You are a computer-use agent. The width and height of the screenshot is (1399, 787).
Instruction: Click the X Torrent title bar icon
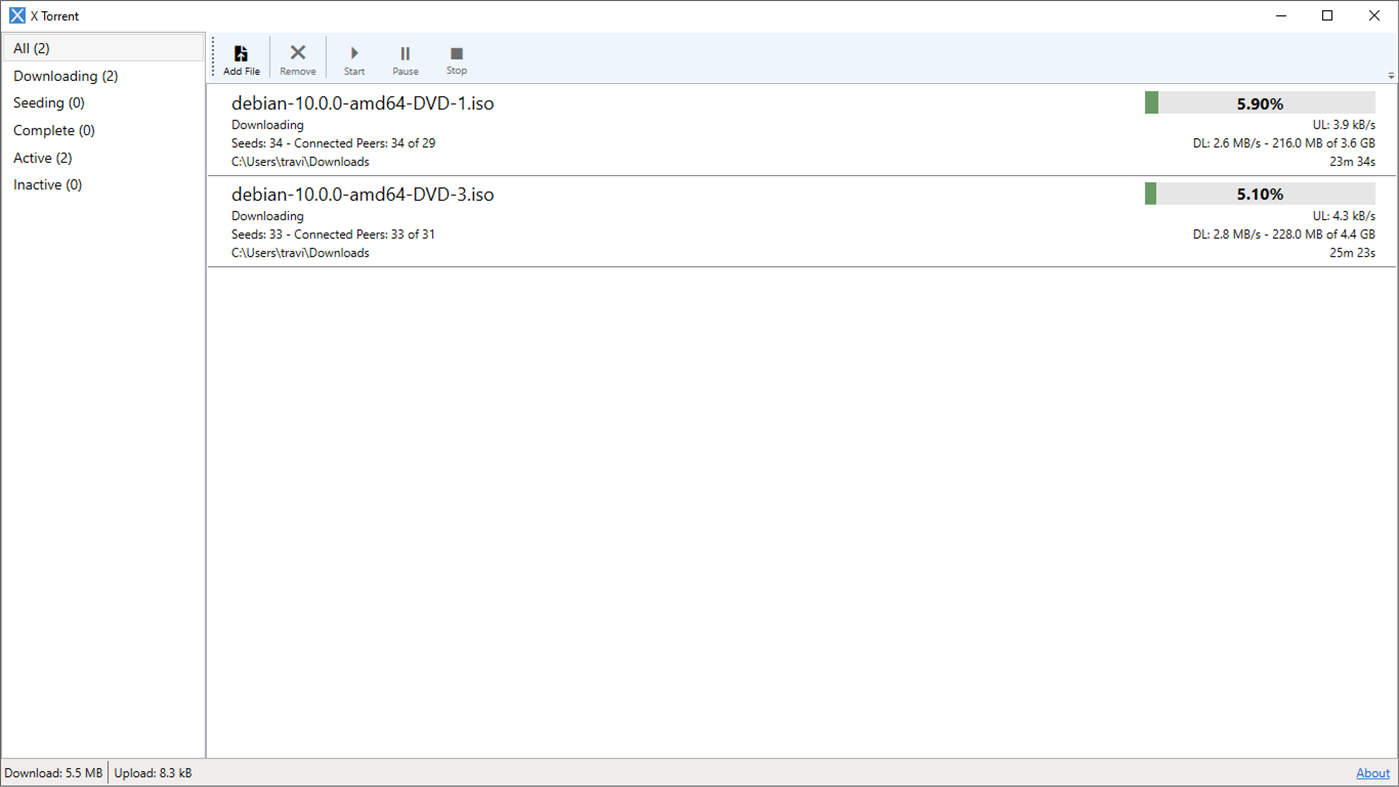[15, 15]
